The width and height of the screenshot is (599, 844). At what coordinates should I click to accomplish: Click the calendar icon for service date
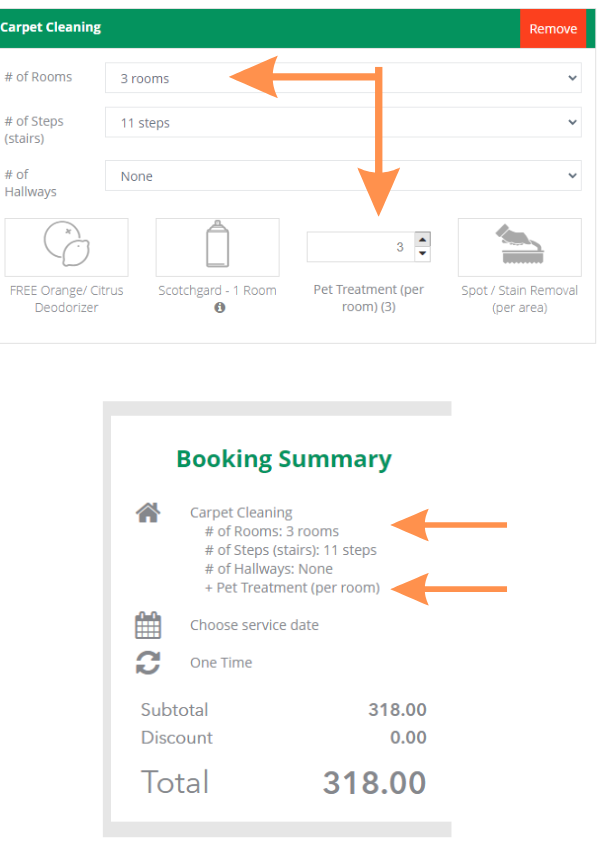coord(148,625)
